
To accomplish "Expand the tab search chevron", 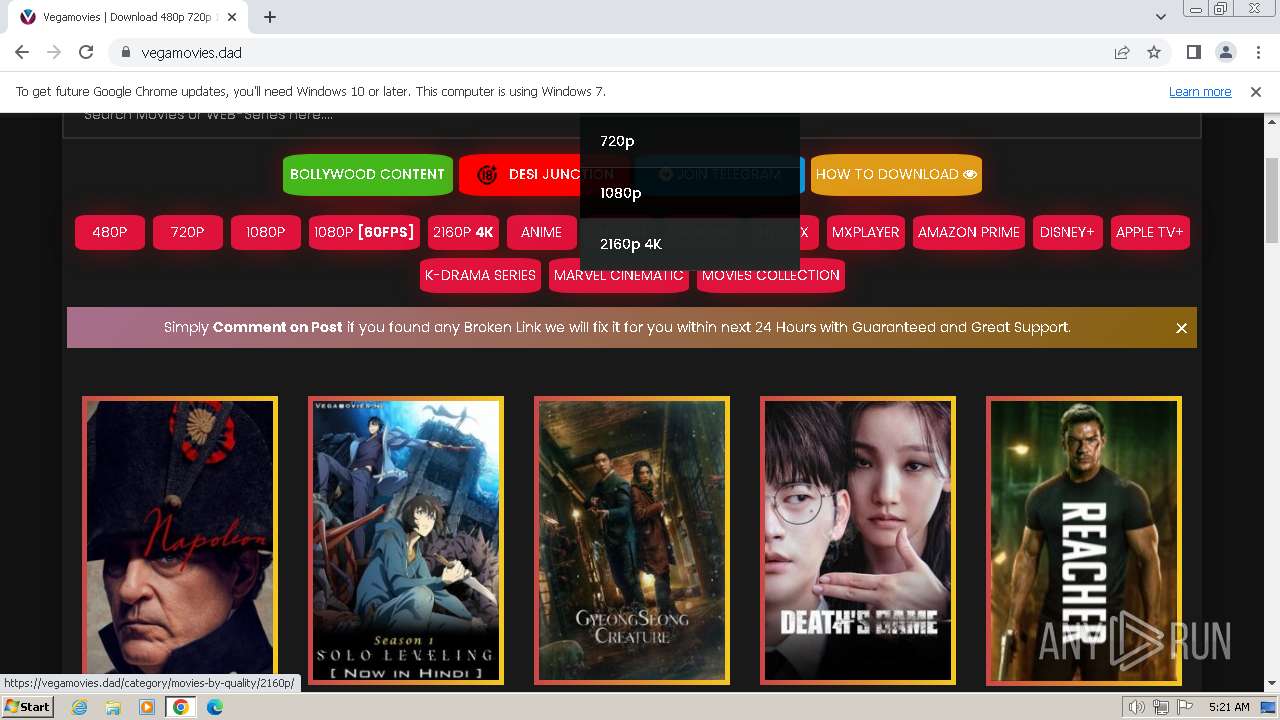I will coord(1161,17).
